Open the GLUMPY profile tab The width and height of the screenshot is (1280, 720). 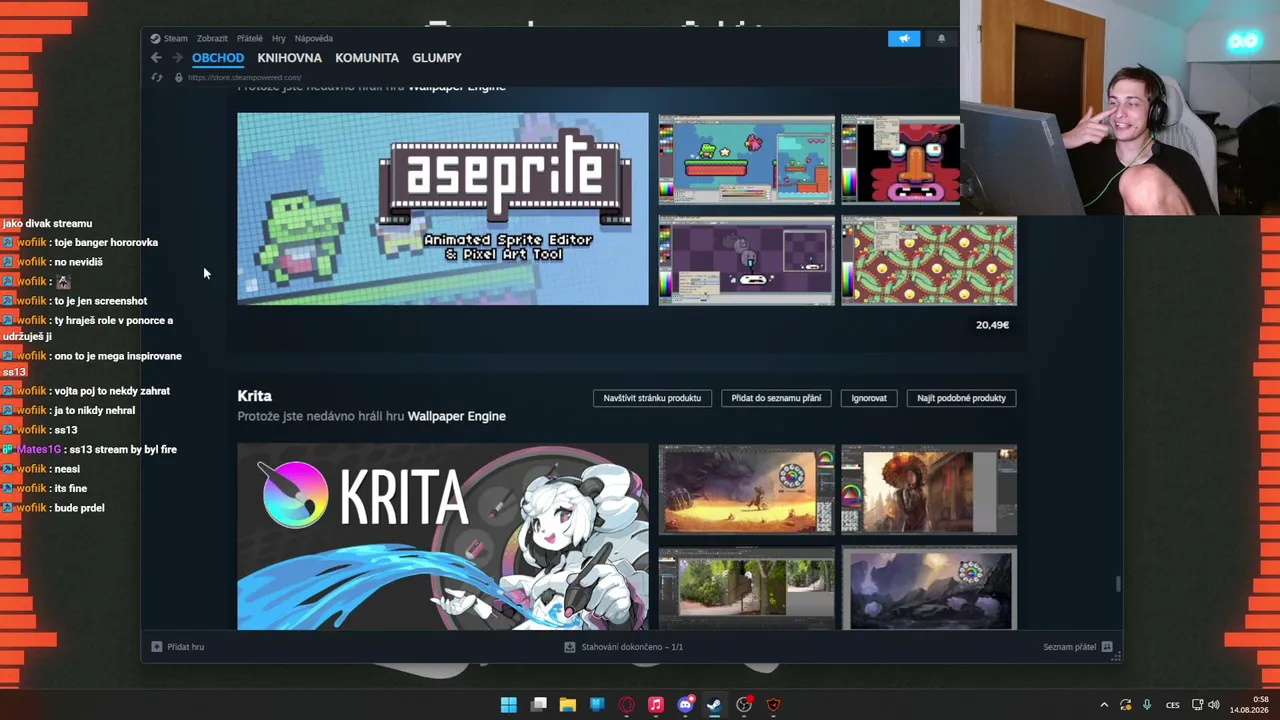tap(437, 58)
